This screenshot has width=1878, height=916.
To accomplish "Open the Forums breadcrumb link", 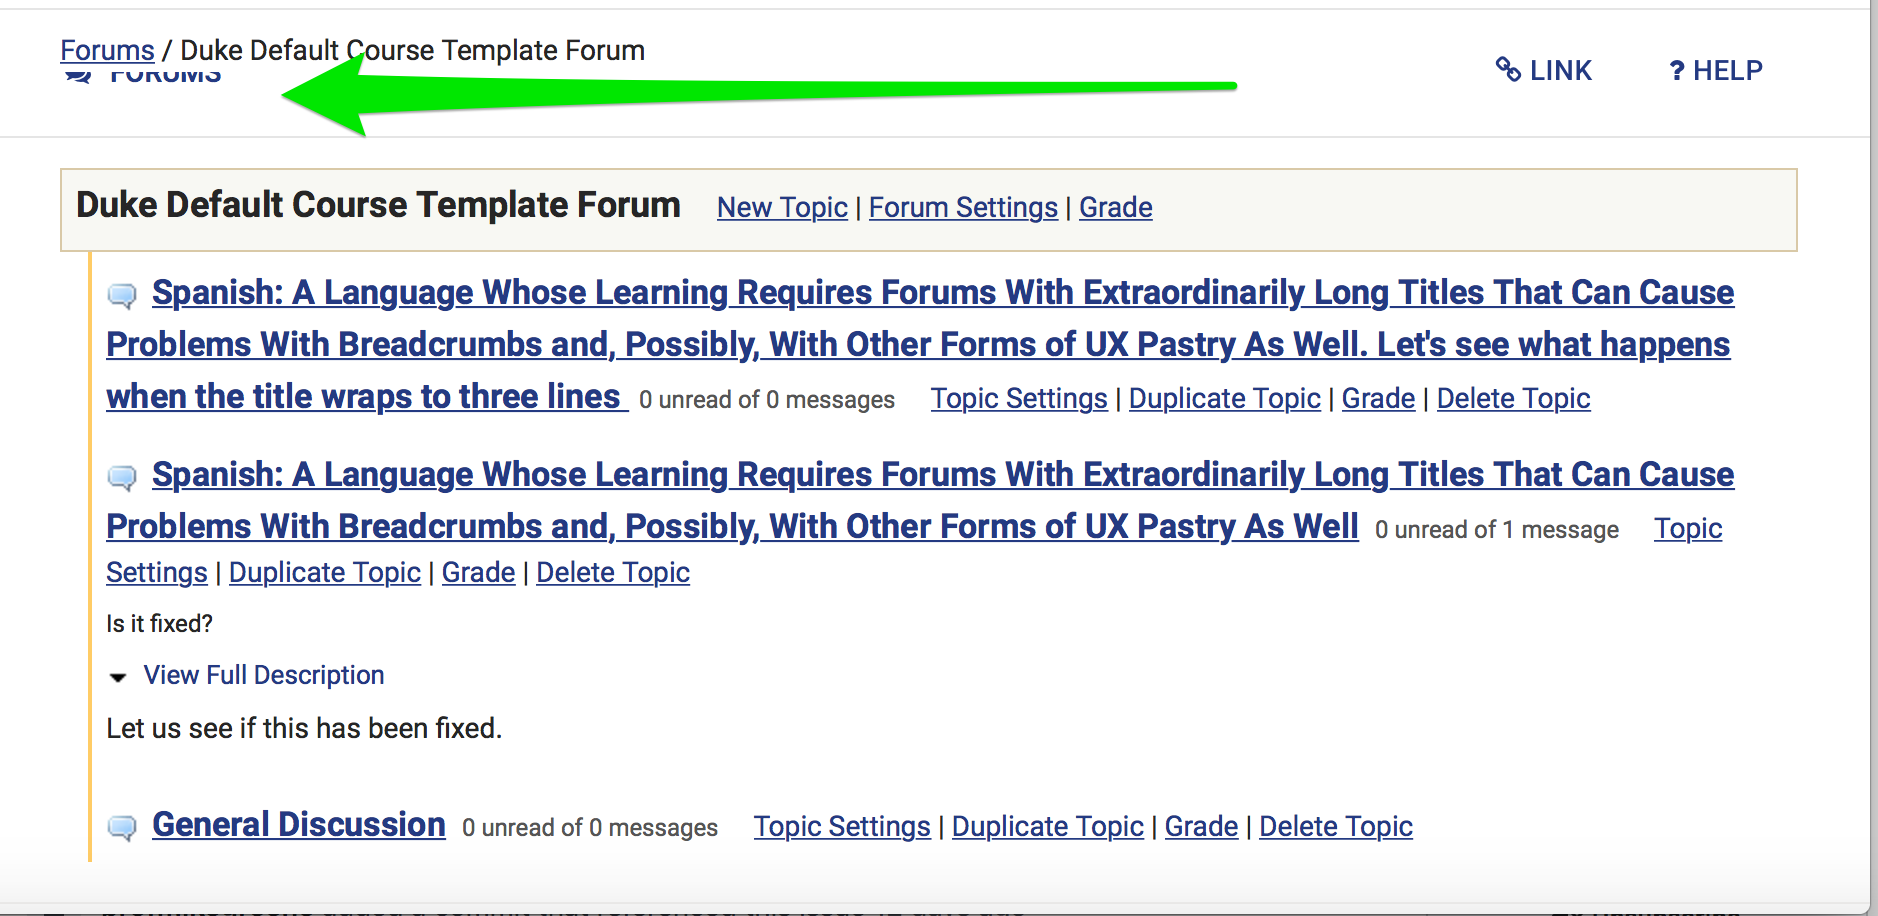I will 106,49.
